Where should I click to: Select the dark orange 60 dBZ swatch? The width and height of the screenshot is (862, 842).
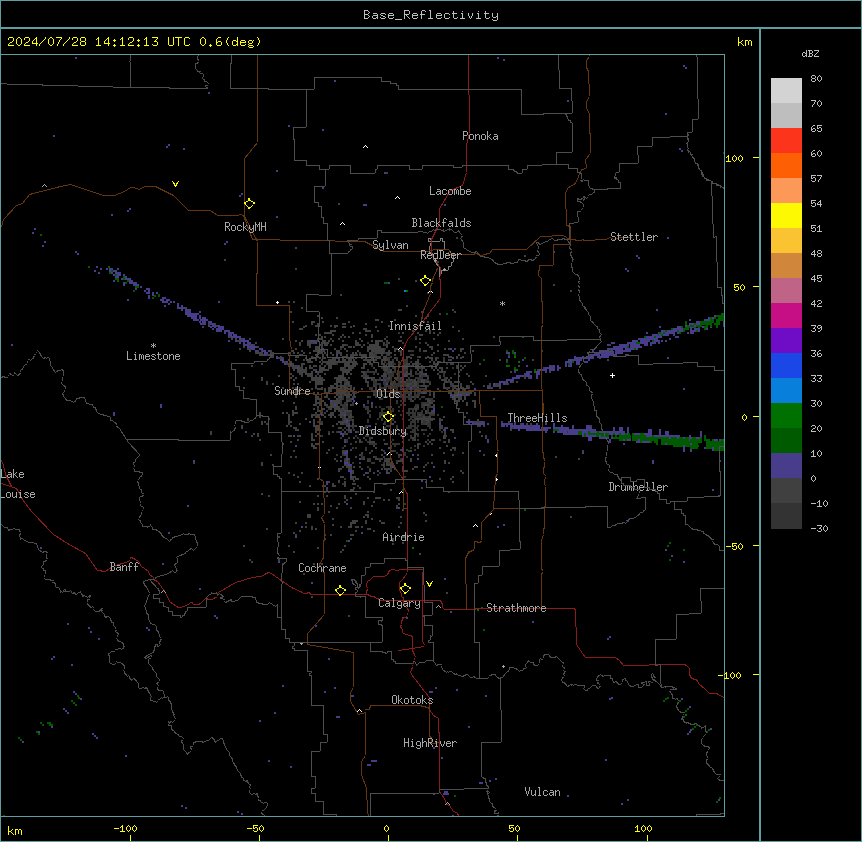pos(786,165)
